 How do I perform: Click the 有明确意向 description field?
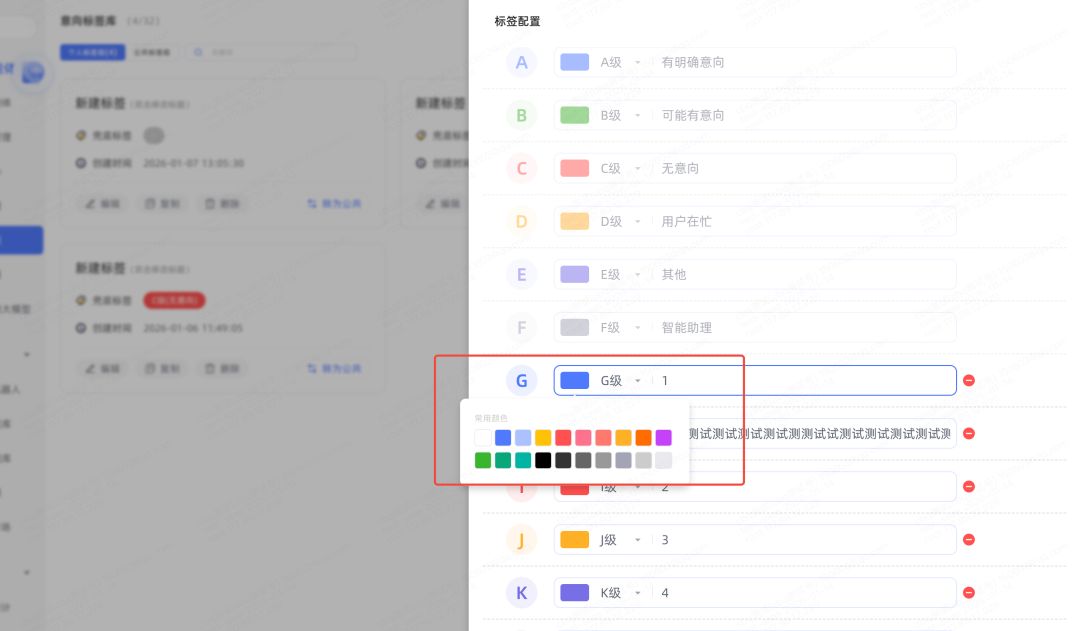click(800, 62)
